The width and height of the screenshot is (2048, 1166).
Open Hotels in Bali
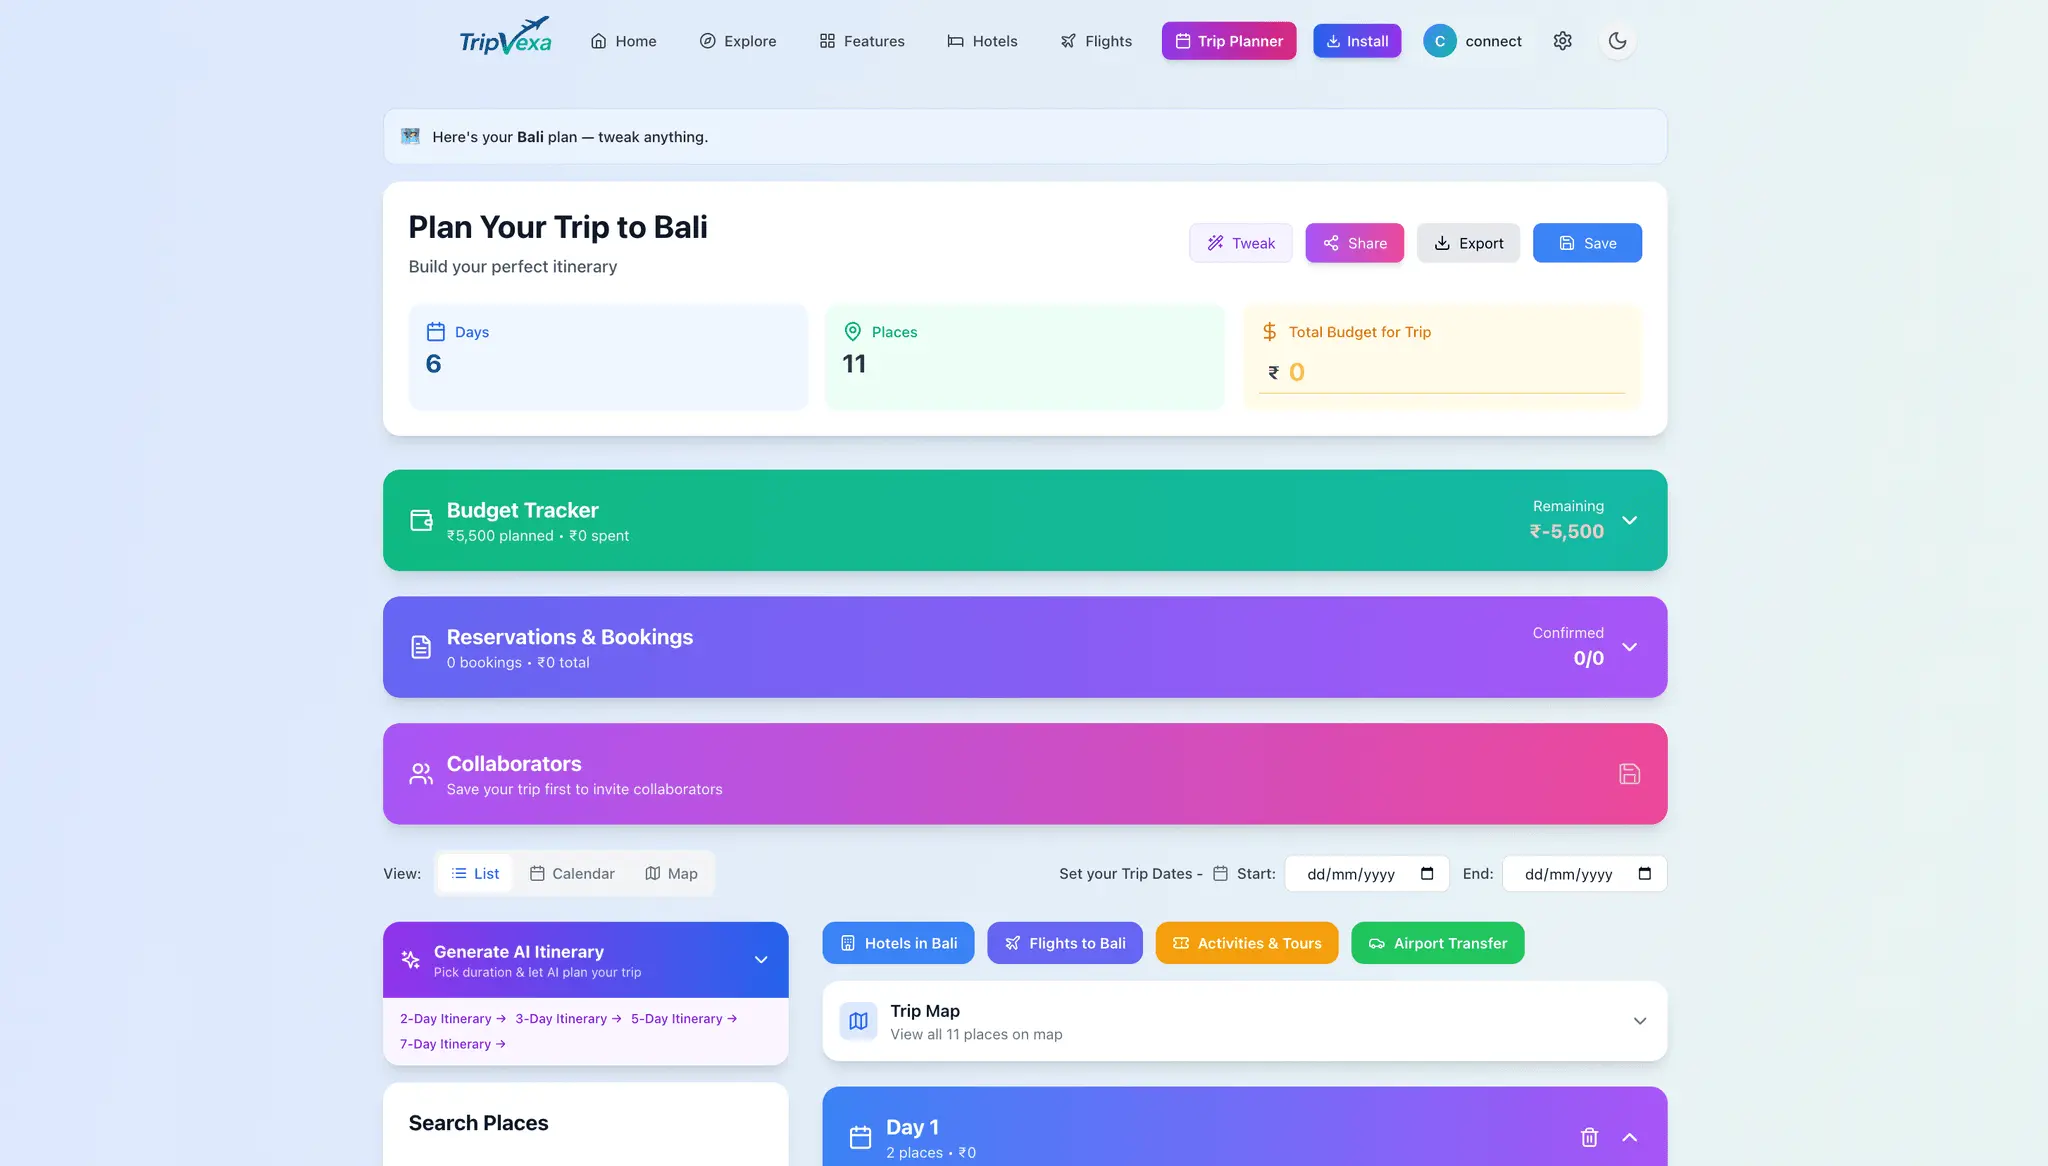898,943
